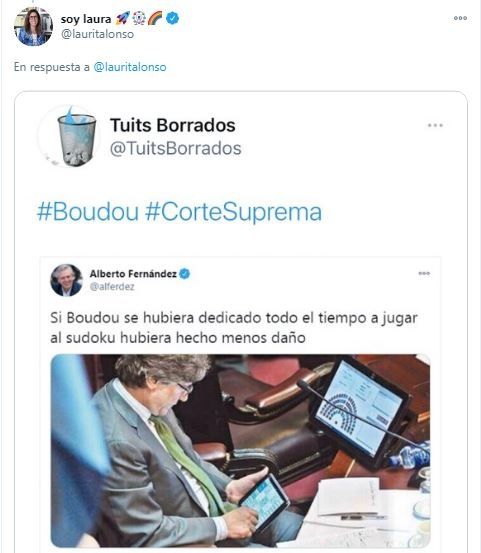Screen dimensions: 481x553
Task: Visit the @TuitsBorrados handle
Action: (x=176, y=148)
